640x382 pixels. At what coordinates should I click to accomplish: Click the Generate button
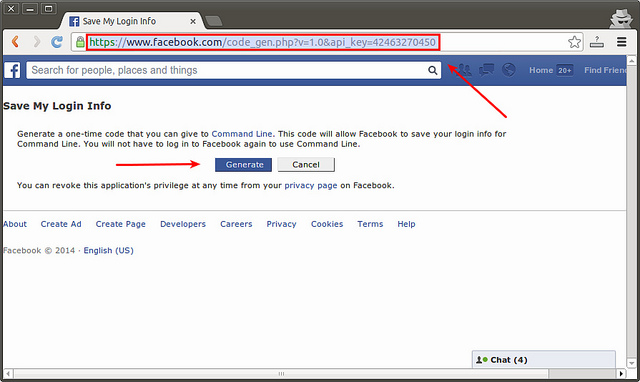coord(243,164)
